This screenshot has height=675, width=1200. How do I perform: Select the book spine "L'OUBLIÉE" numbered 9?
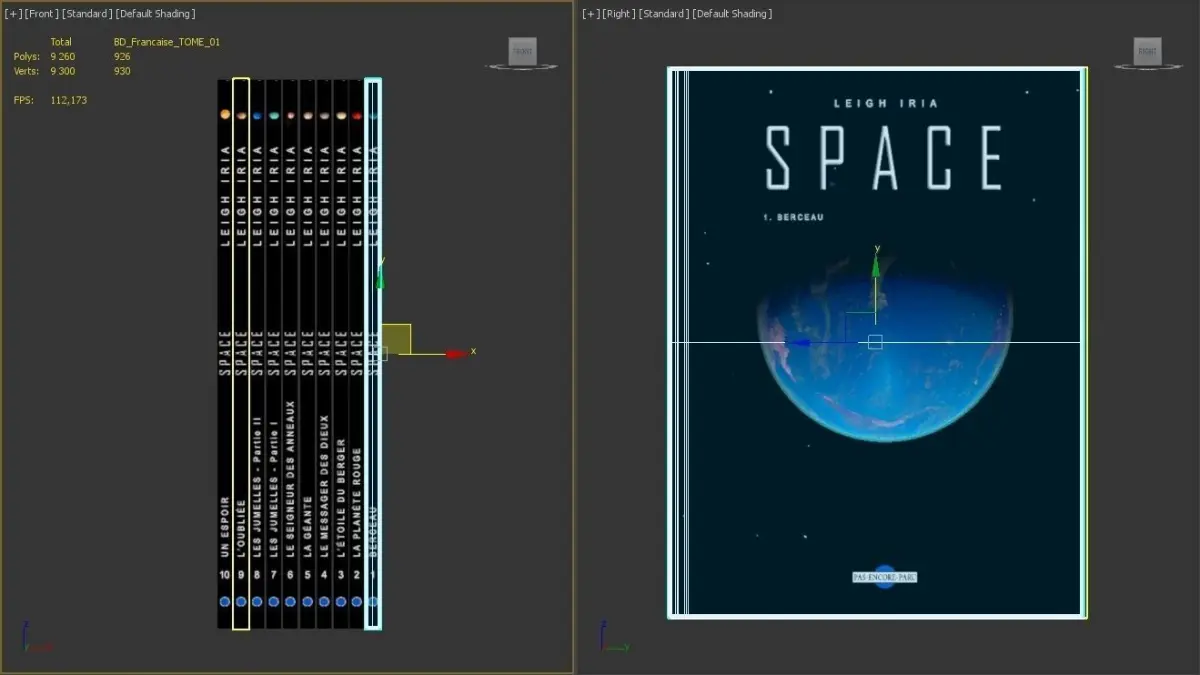pyautogui.click(x=241, y=354)
